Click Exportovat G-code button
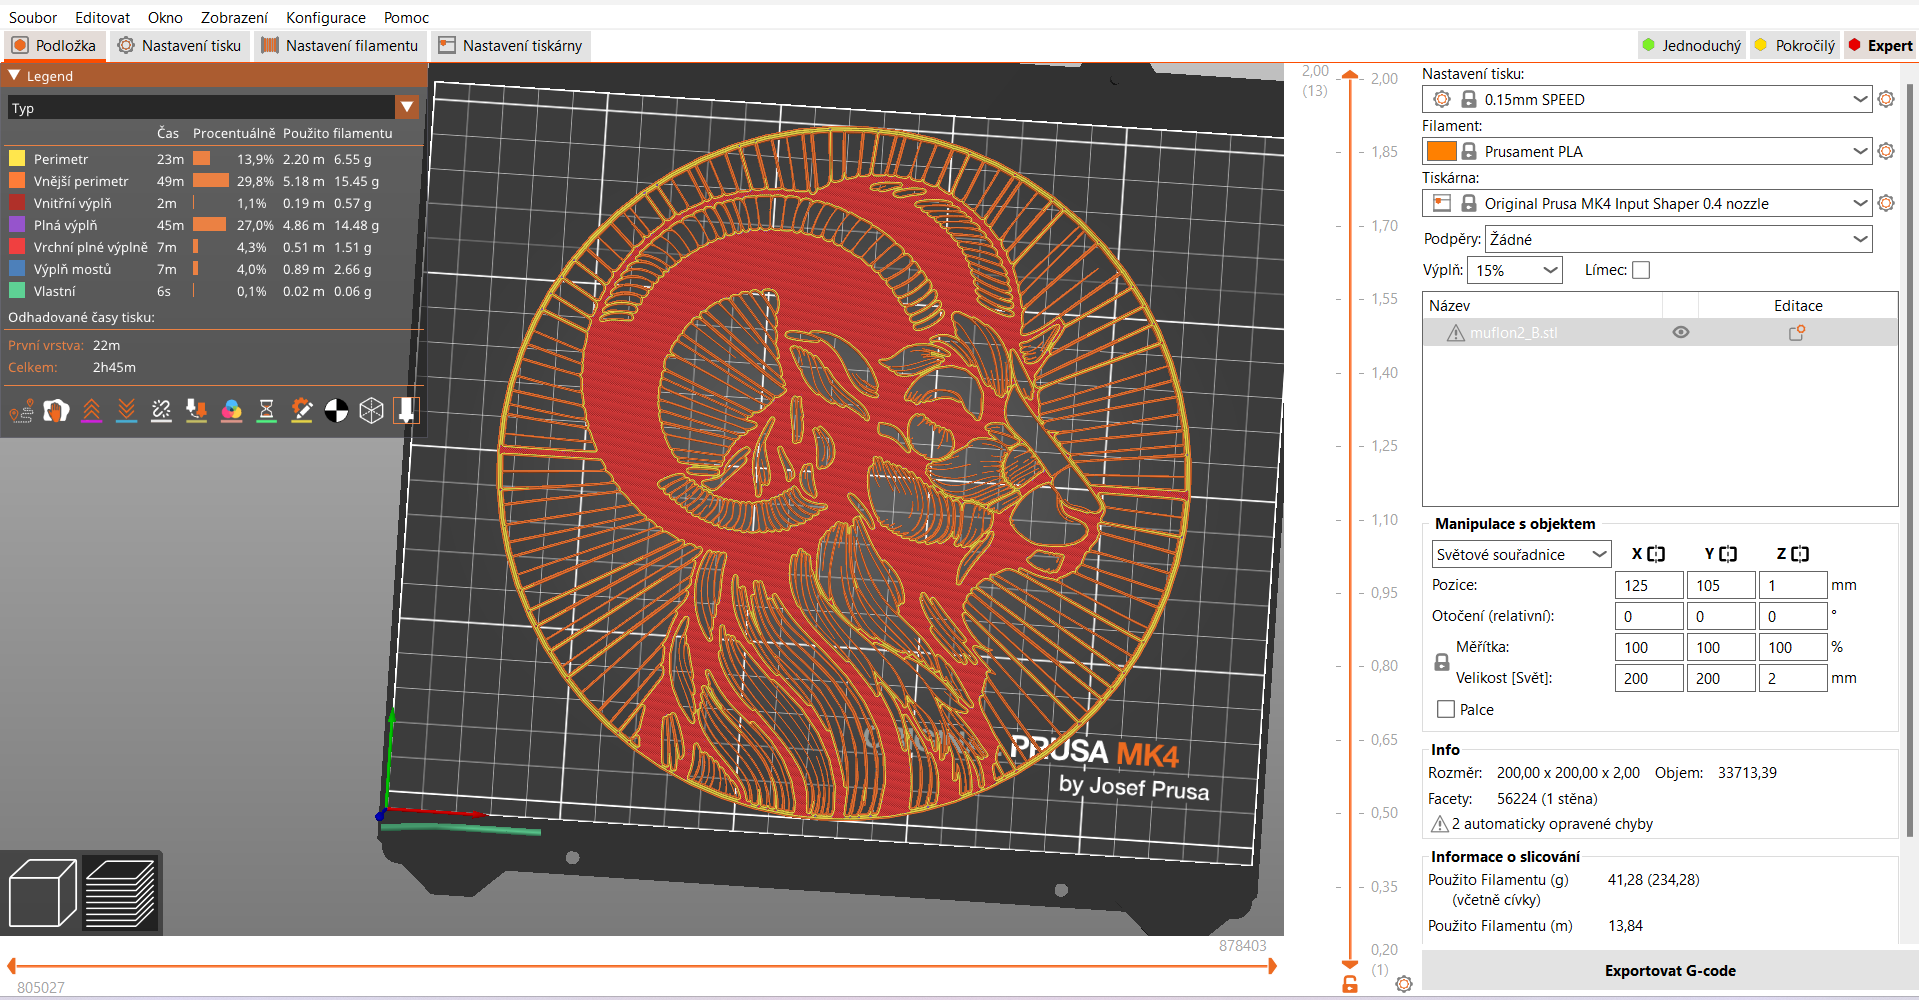The image size is (1919, 1000). click(x=1670, y=970)
